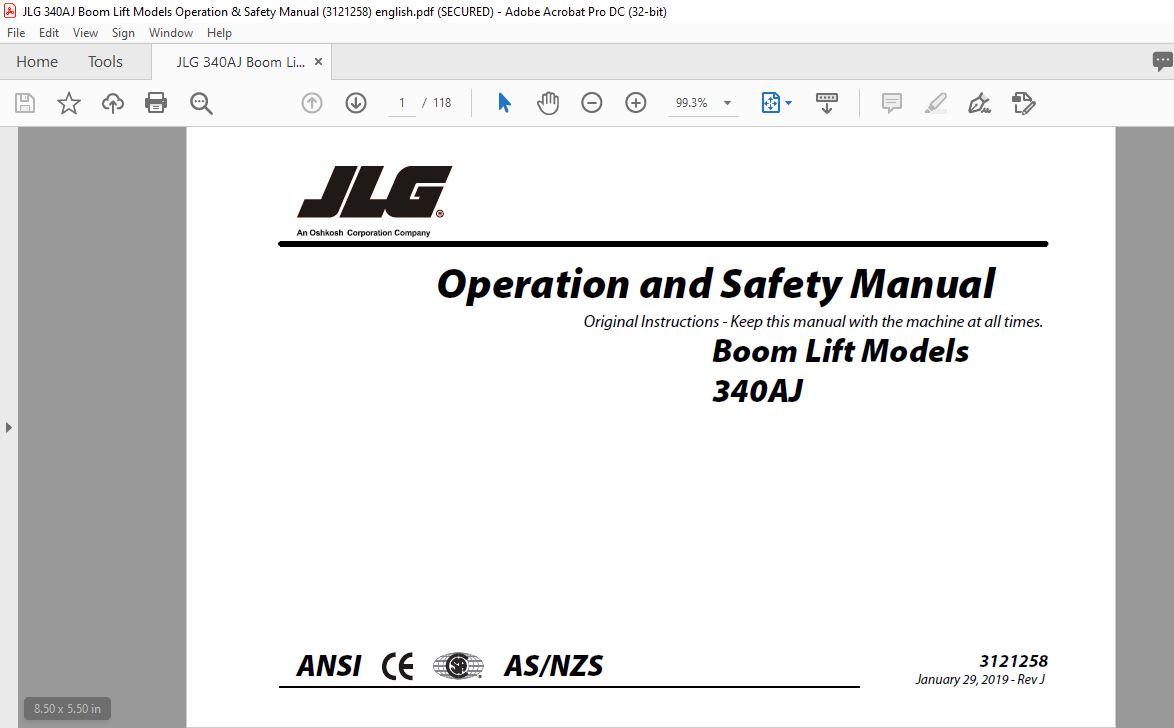The height and width of the screenshot is (728, 1174).
Task: Open zoom level dropdown arrow
Action: [x=727, y=103]
